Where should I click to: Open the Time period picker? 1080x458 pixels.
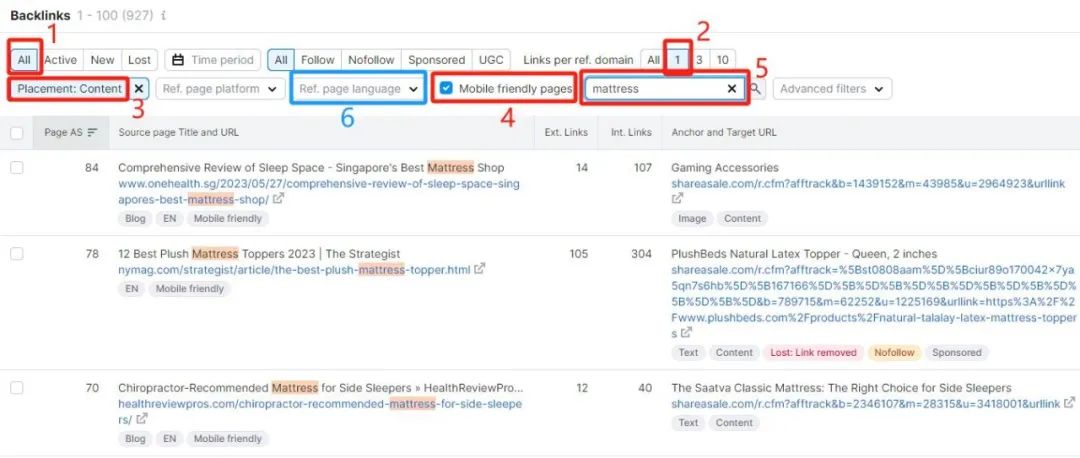pos(213,60)
